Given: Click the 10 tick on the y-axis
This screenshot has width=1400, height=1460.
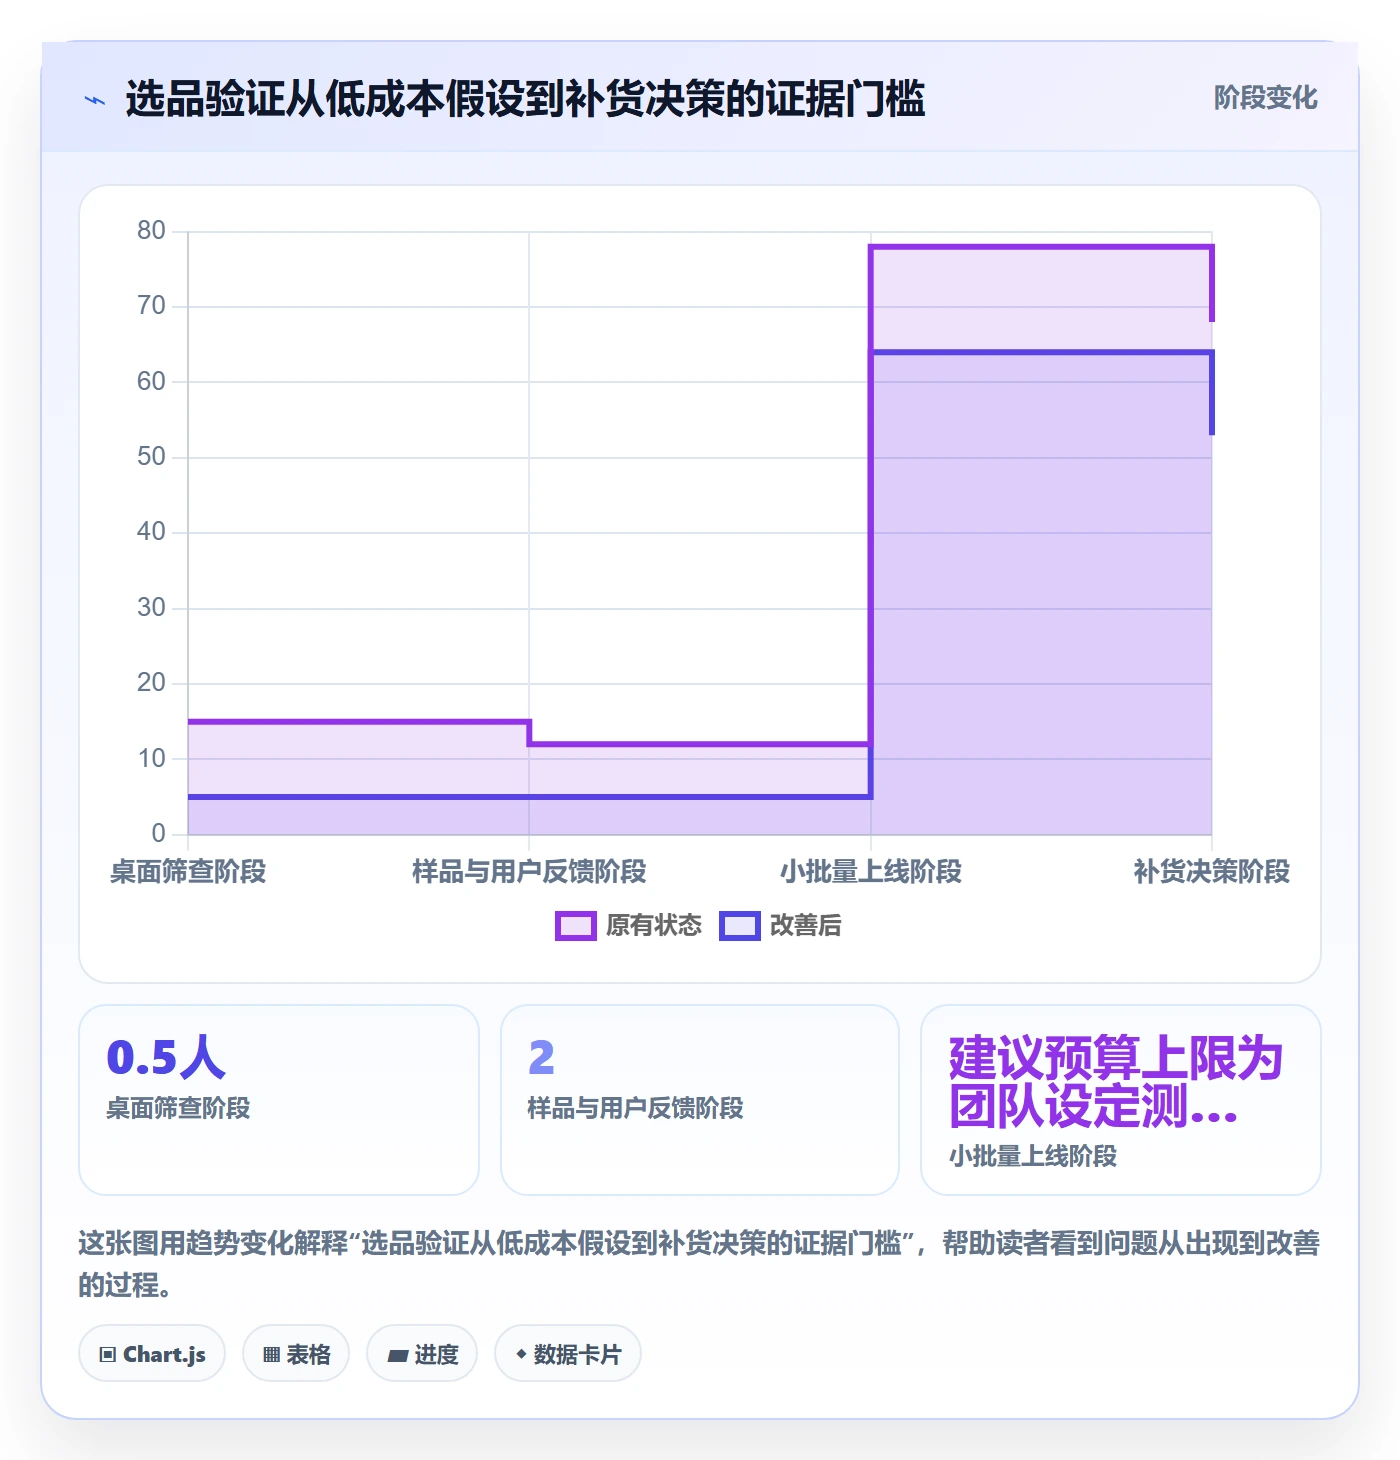Looking at the screenshot, I should (x=151, y=759).
